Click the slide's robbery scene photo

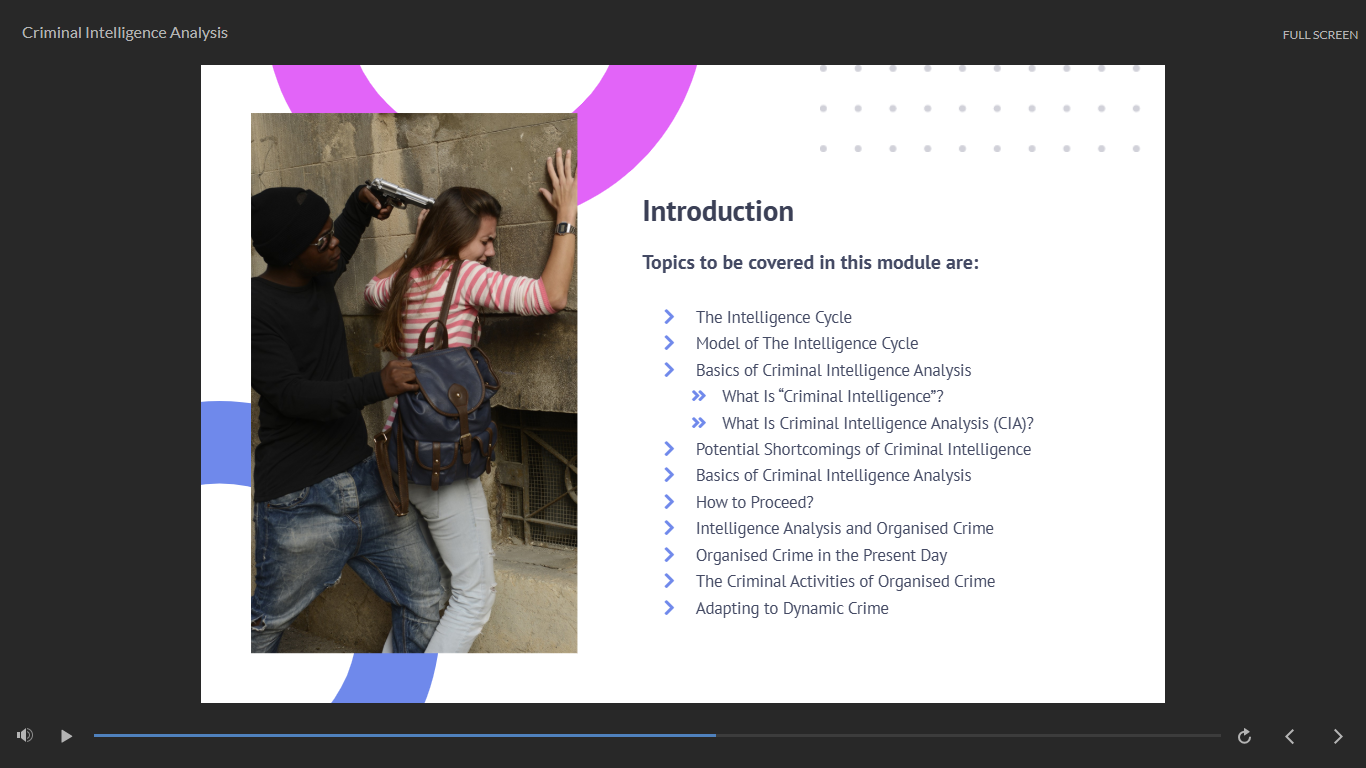(x=414, y=383)
